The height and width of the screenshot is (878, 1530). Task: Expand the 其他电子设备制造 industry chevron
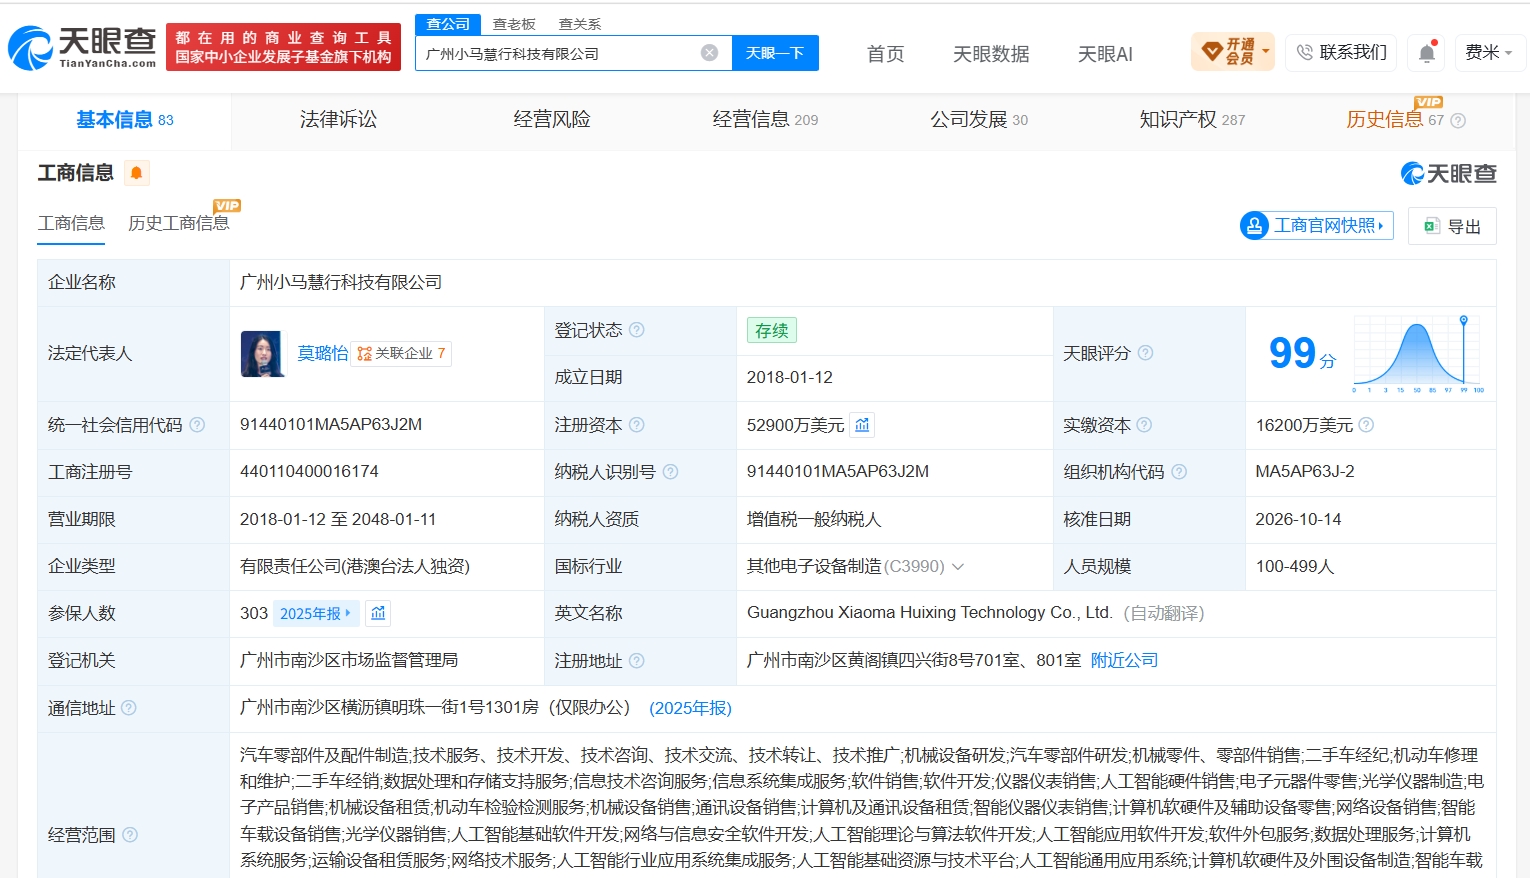click(x=958, y=567)
